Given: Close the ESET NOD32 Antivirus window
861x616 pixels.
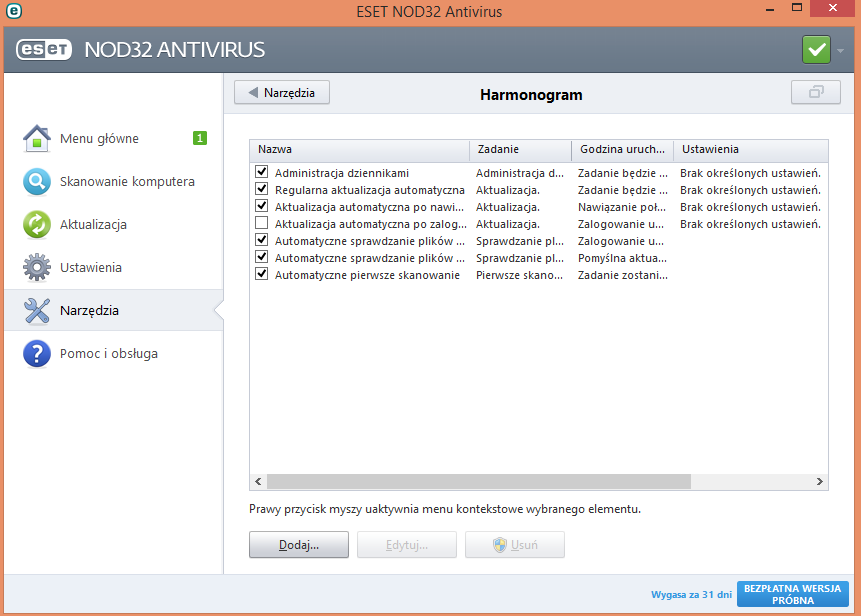Looking at the screenshot, I should (x=834, y=8).
